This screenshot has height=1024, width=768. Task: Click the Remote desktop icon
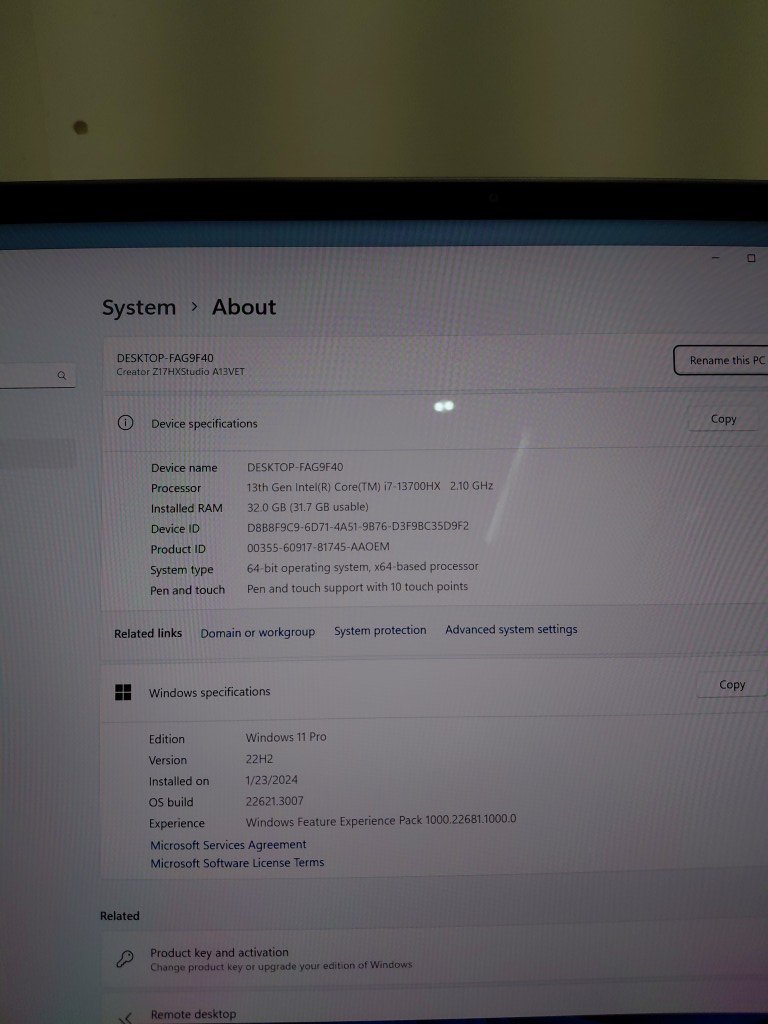coord(125,1017)
